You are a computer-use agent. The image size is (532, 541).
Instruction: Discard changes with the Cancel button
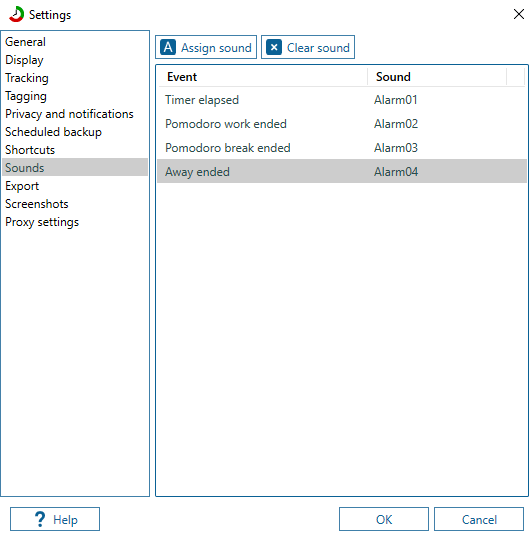click(x=479, y=519)
